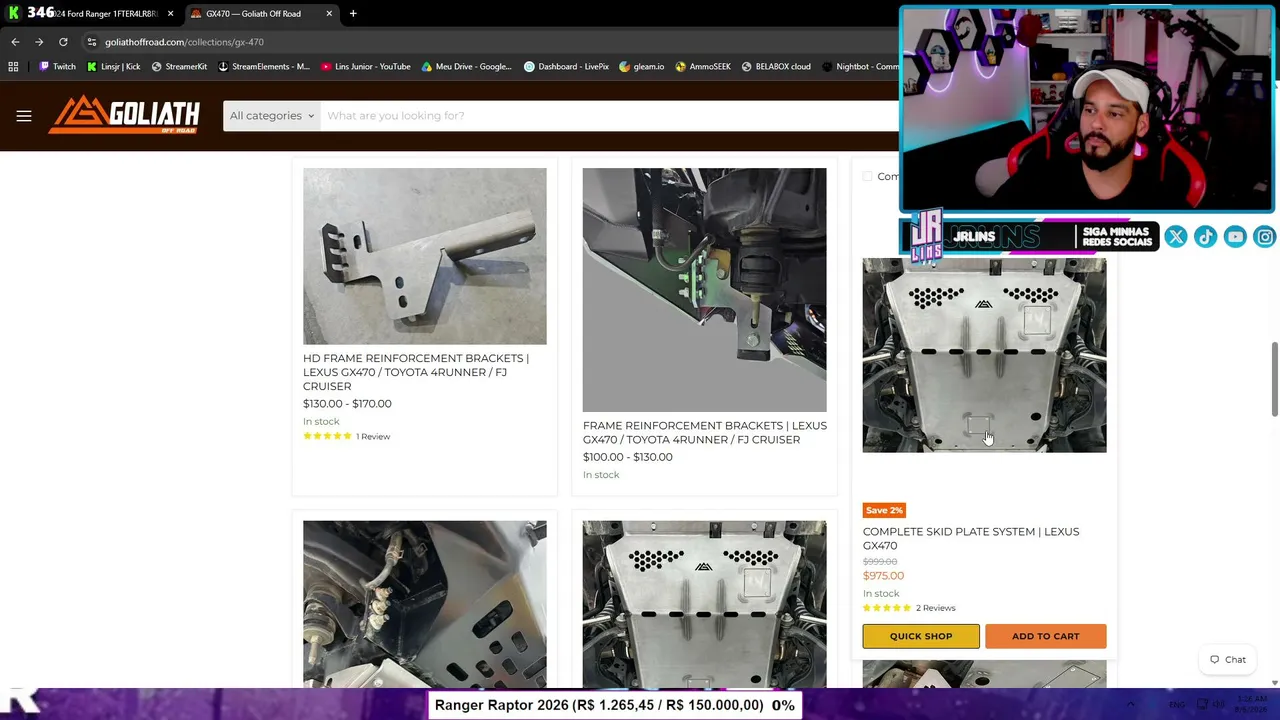Open the apps grid in bookmarks bar

13,67
